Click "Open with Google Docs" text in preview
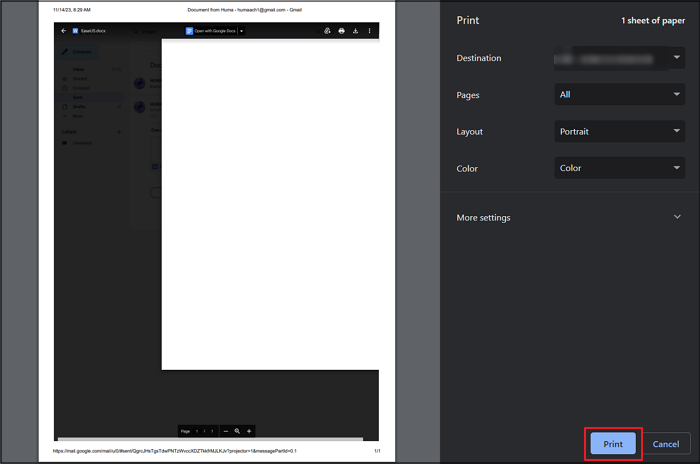 coord(215,31)
